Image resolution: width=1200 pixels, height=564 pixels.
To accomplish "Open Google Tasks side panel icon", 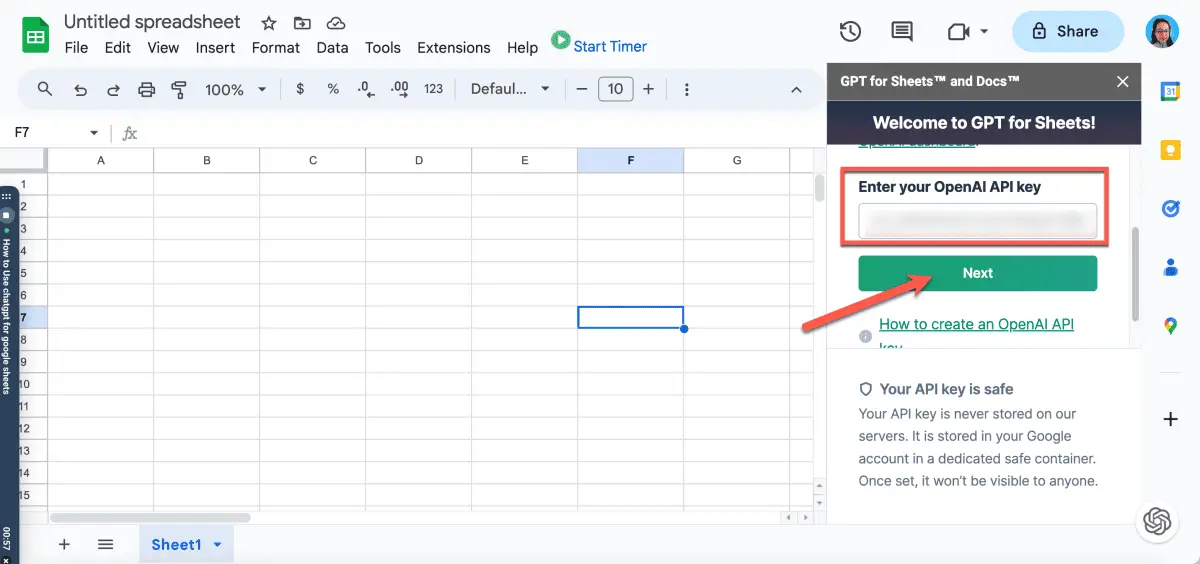I will 1170,208.
